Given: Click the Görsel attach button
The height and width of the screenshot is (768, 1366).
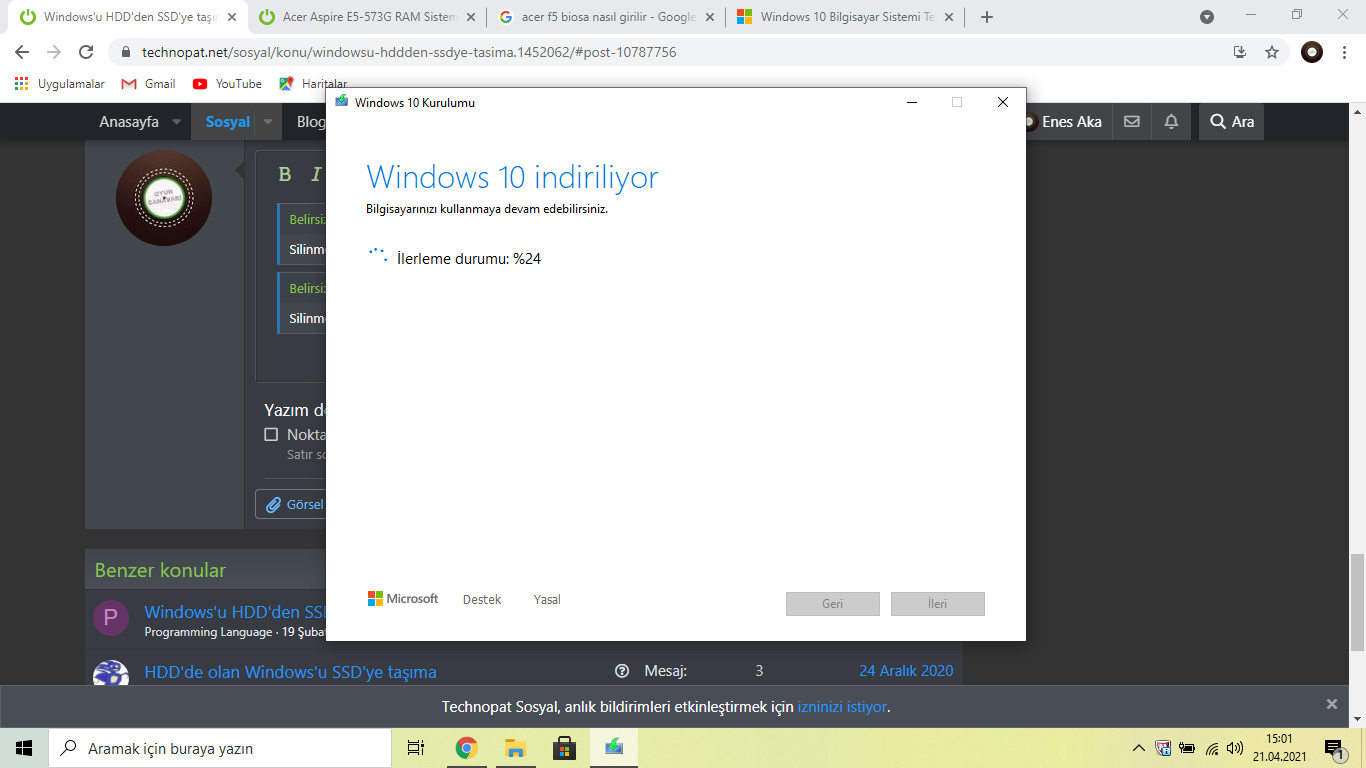Looking at the screenshot, I should pyautogui.click(x=294, y=505).
